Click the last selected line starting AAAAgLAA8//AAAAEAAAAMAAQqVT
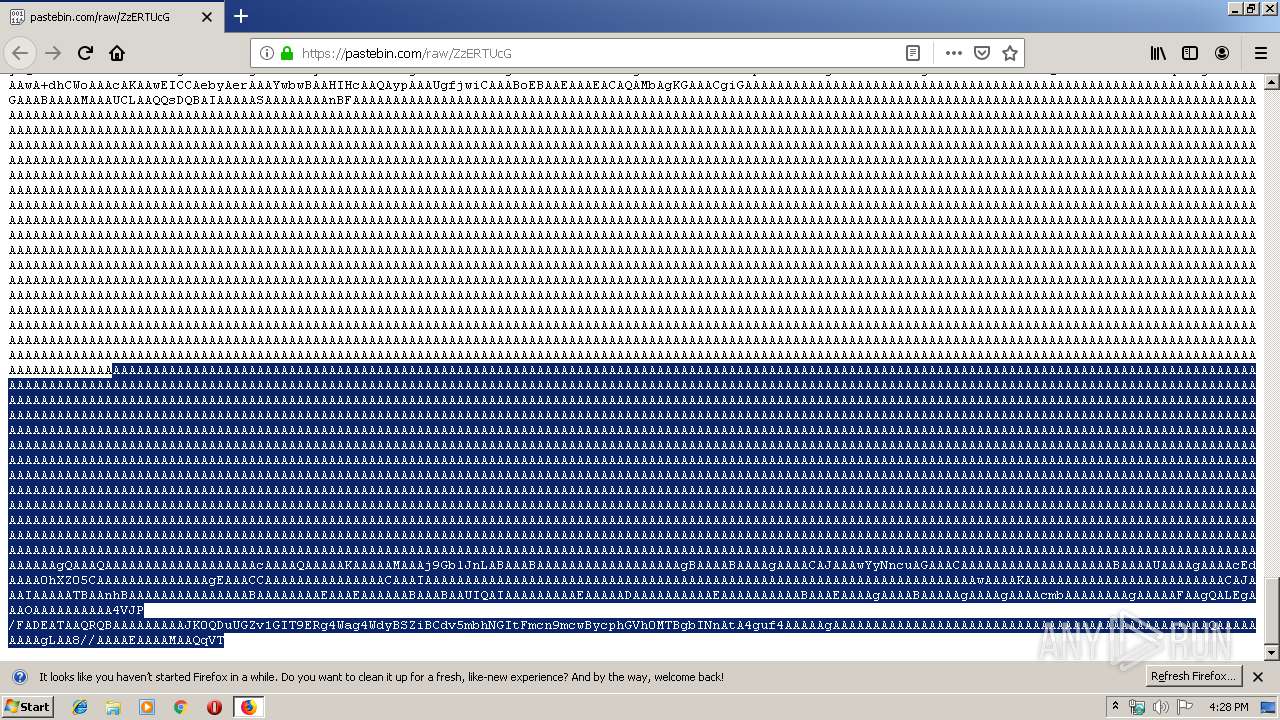The image size is (1280, 720). [x=116, y=640]
